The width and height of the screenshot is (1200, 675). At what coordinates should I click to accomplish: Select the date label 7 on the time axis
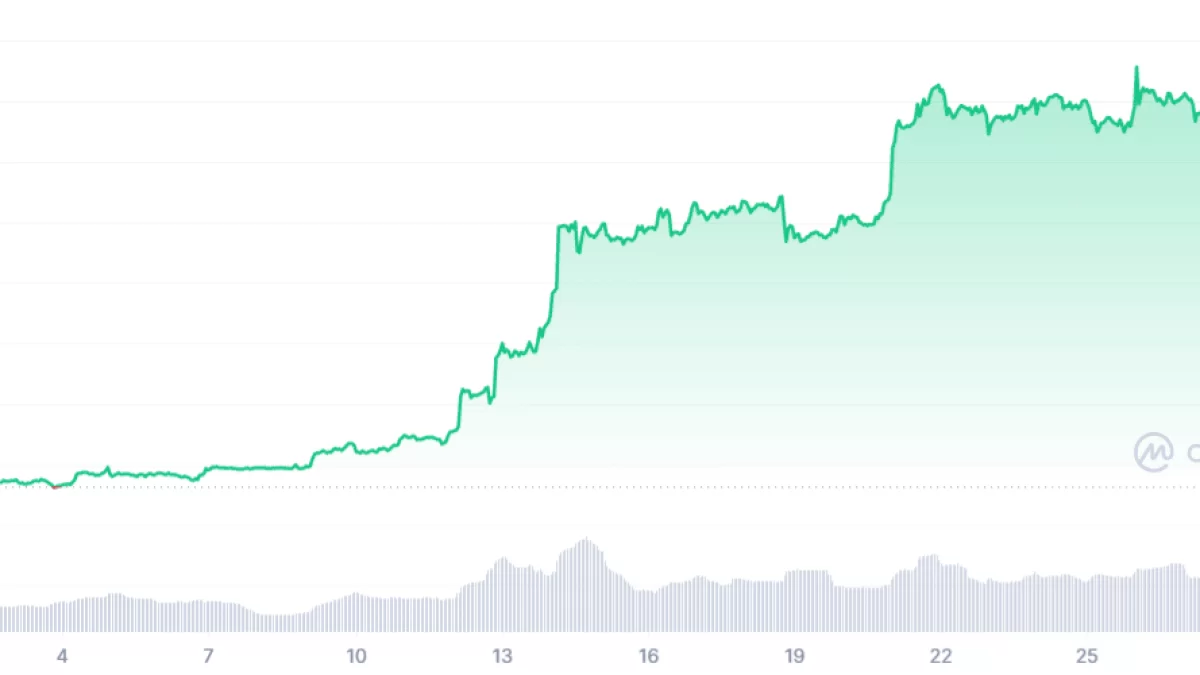[208, 657]
